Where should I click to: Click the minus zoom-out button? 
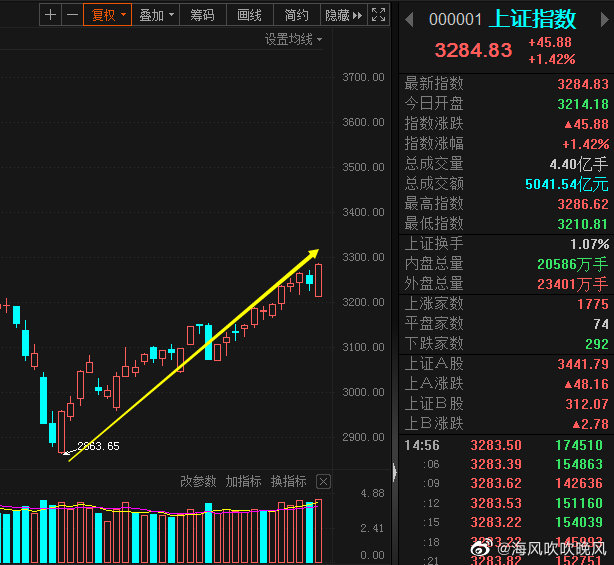click(x=72, y=15)
